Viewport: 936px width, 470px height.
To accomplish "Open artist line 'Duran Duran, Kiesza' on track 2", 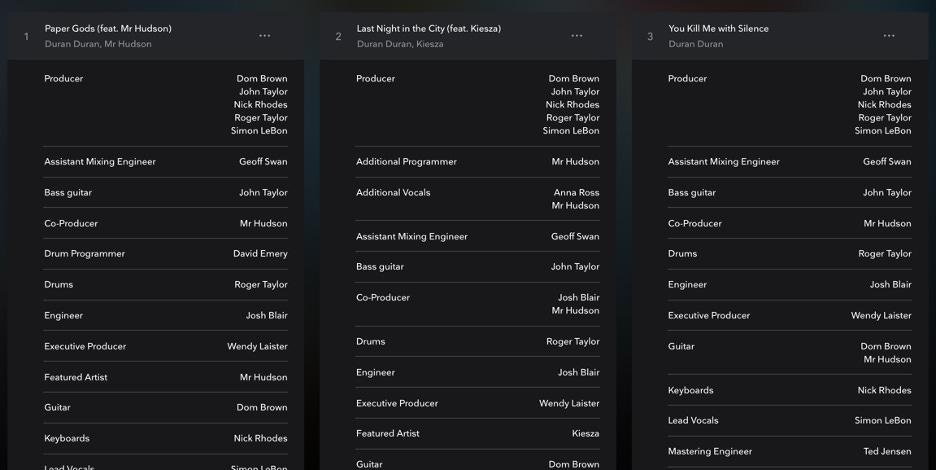I will tap(400, 44).
